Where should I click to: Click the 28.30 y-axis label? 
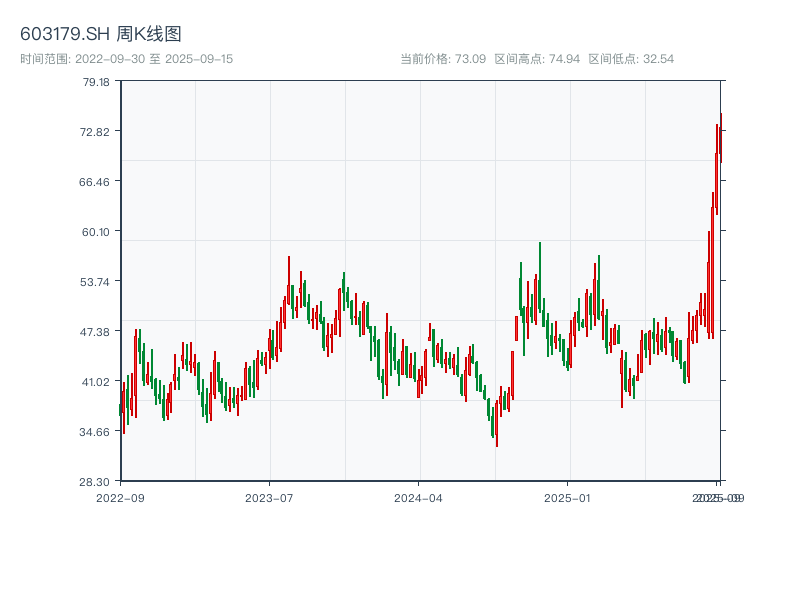click(x=96, y=482)
